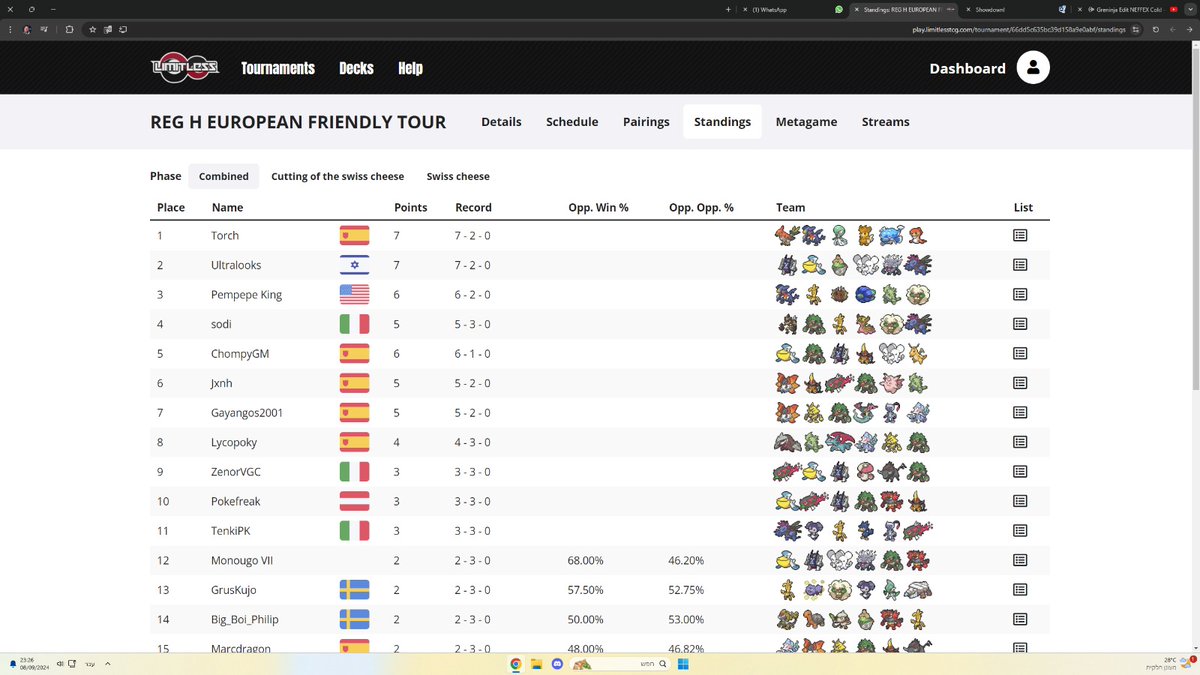Open player Pempepe King's profile link
1200x675 pixels.
click(246, 295)
